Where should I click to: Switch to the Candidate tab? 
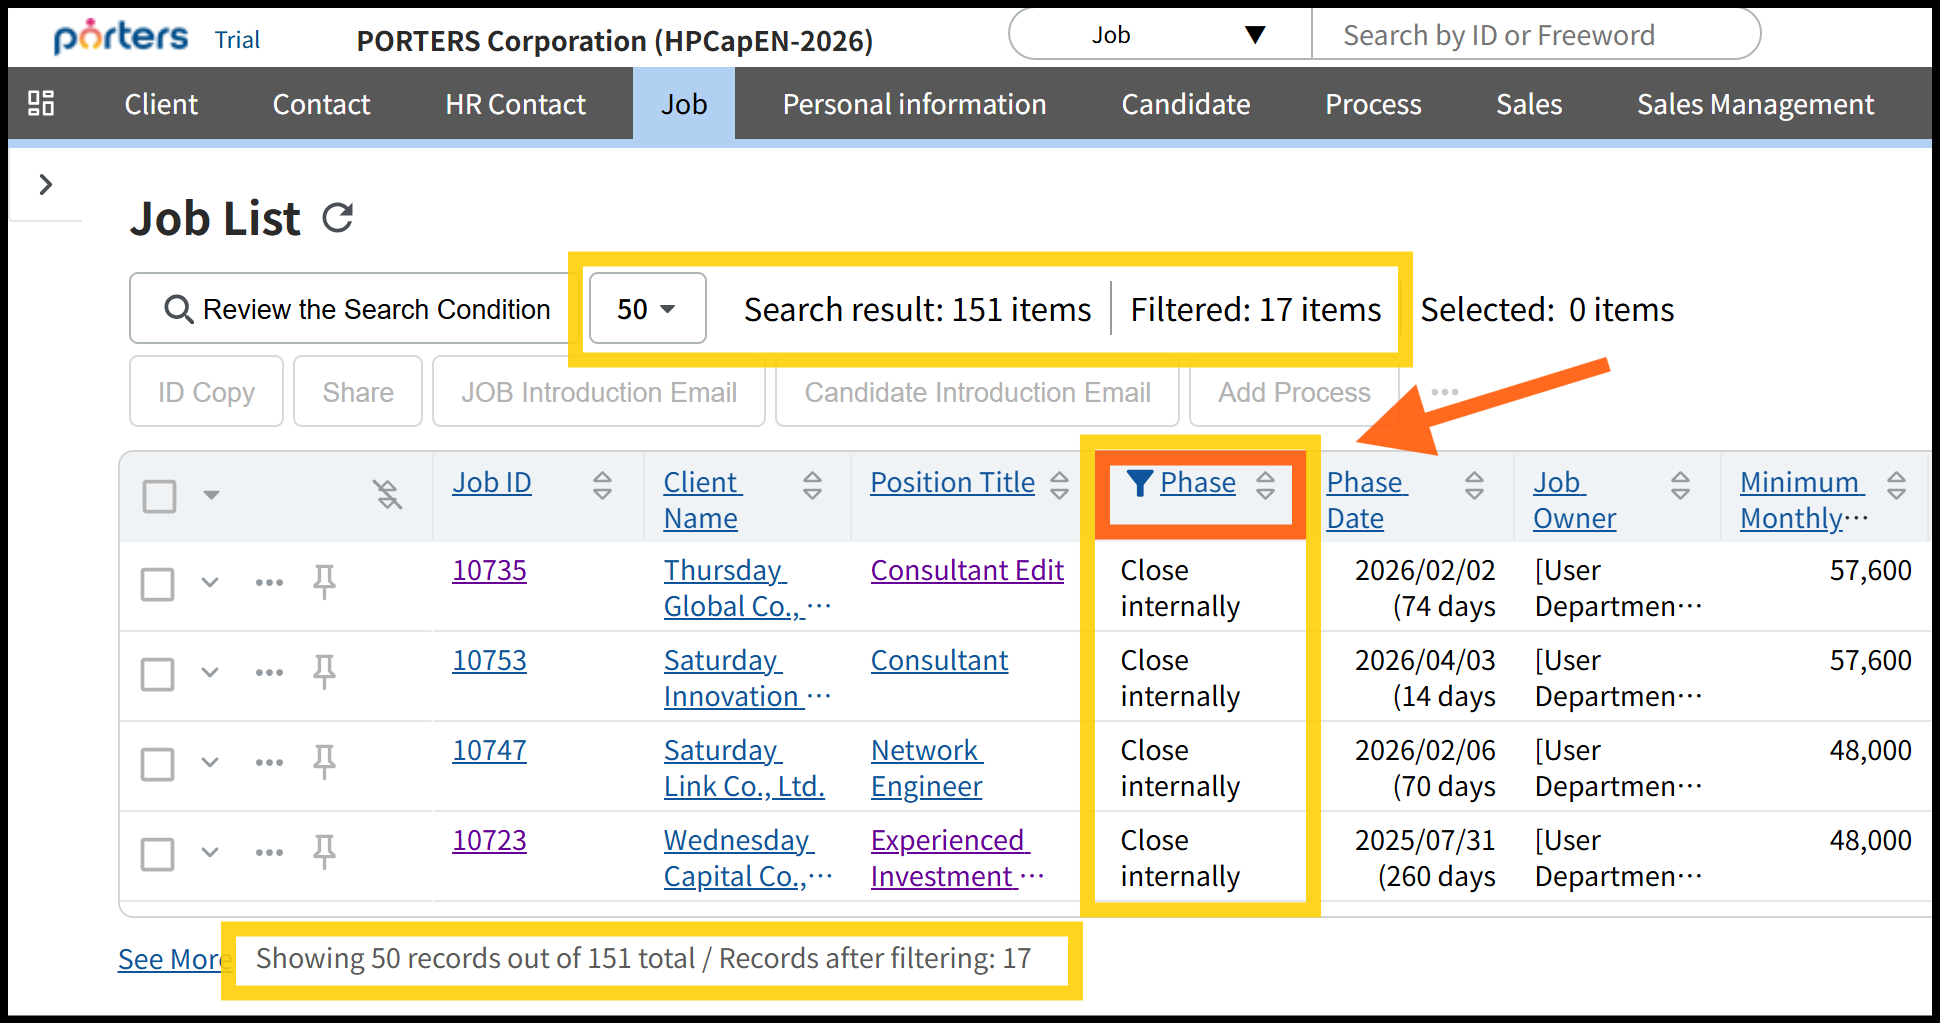point(1185,104)
